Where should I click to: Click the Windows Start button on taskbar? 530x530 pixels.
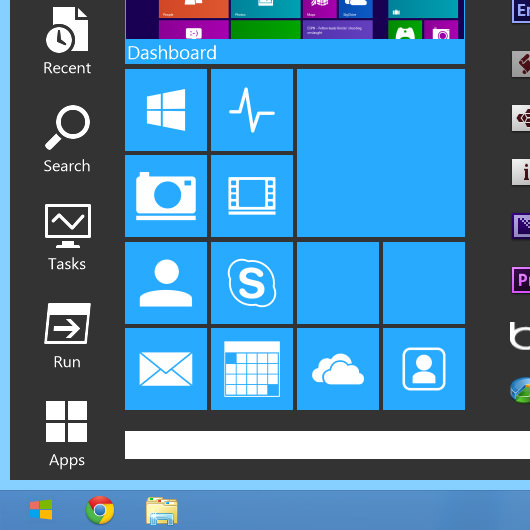click(41, 509)
